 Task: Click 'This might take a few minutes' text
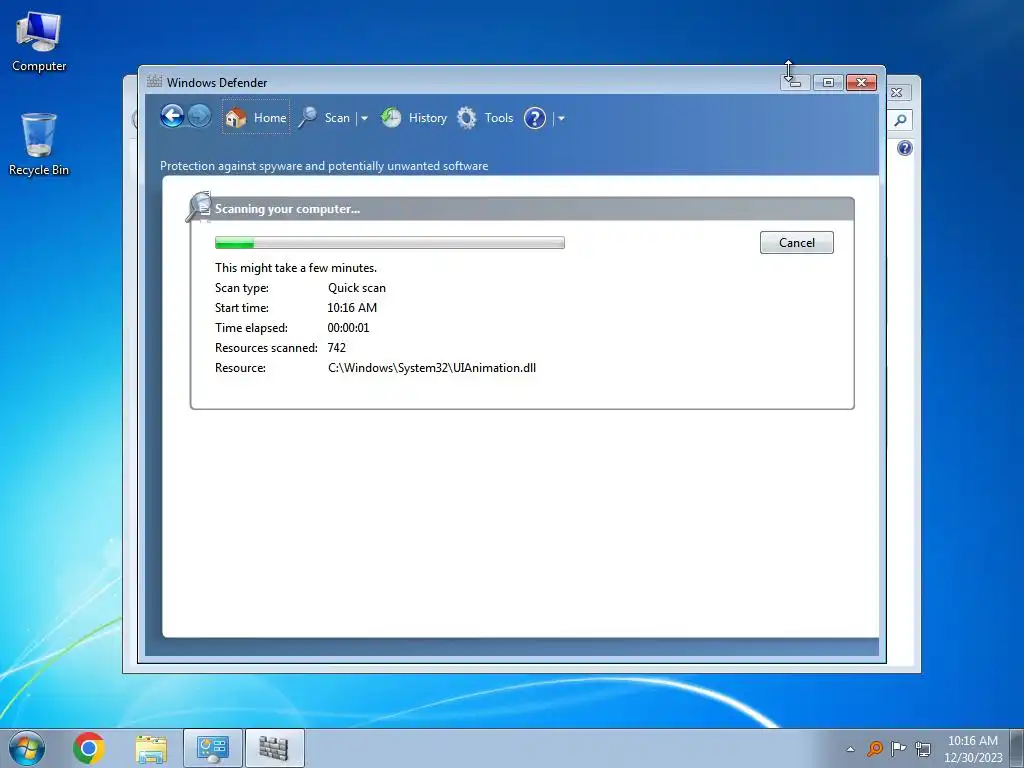pyautogui.click(x=296, y=268)
